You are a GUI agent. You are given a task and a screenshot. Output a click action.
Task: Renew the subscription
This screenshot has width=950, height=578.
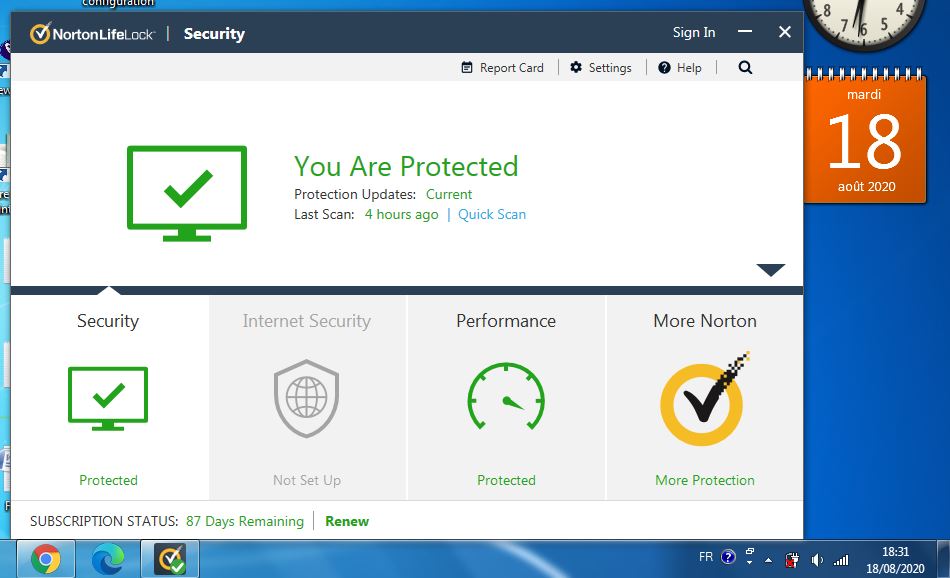(347, 521)
